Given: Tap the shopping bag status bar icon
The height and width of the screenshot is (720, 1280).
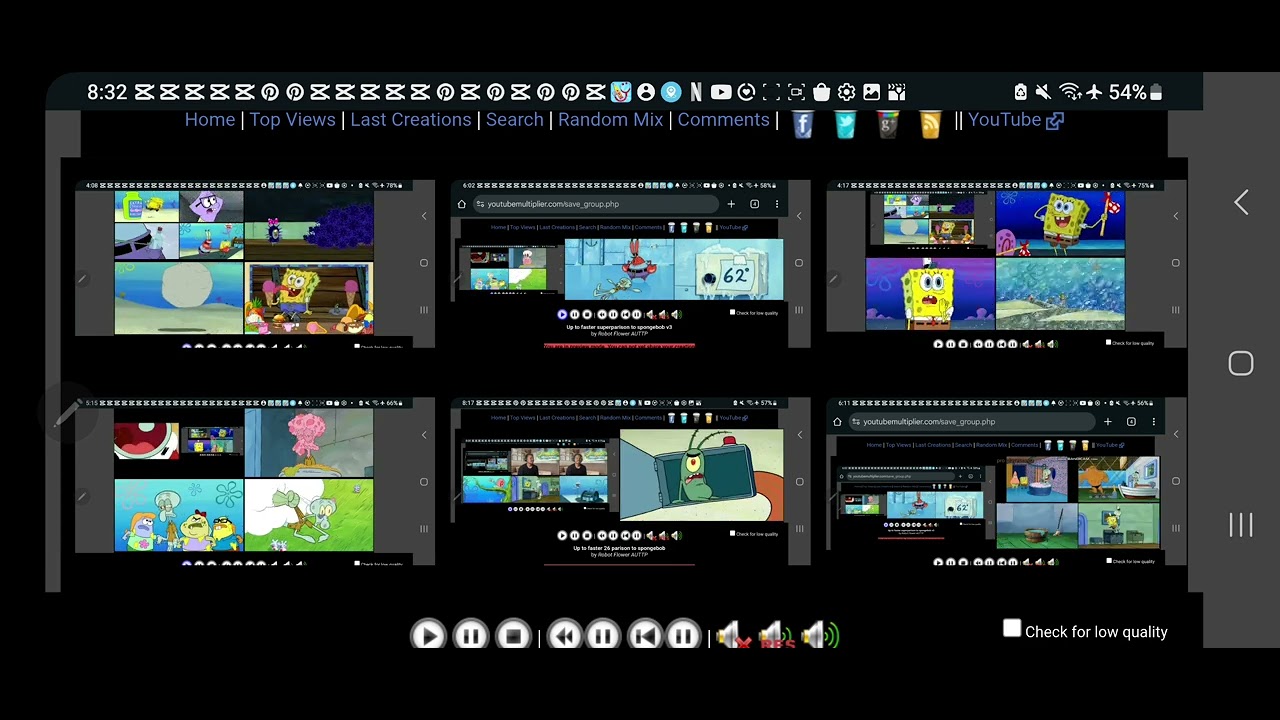Looking at the screenshot, I should click(x=821, y=92).
